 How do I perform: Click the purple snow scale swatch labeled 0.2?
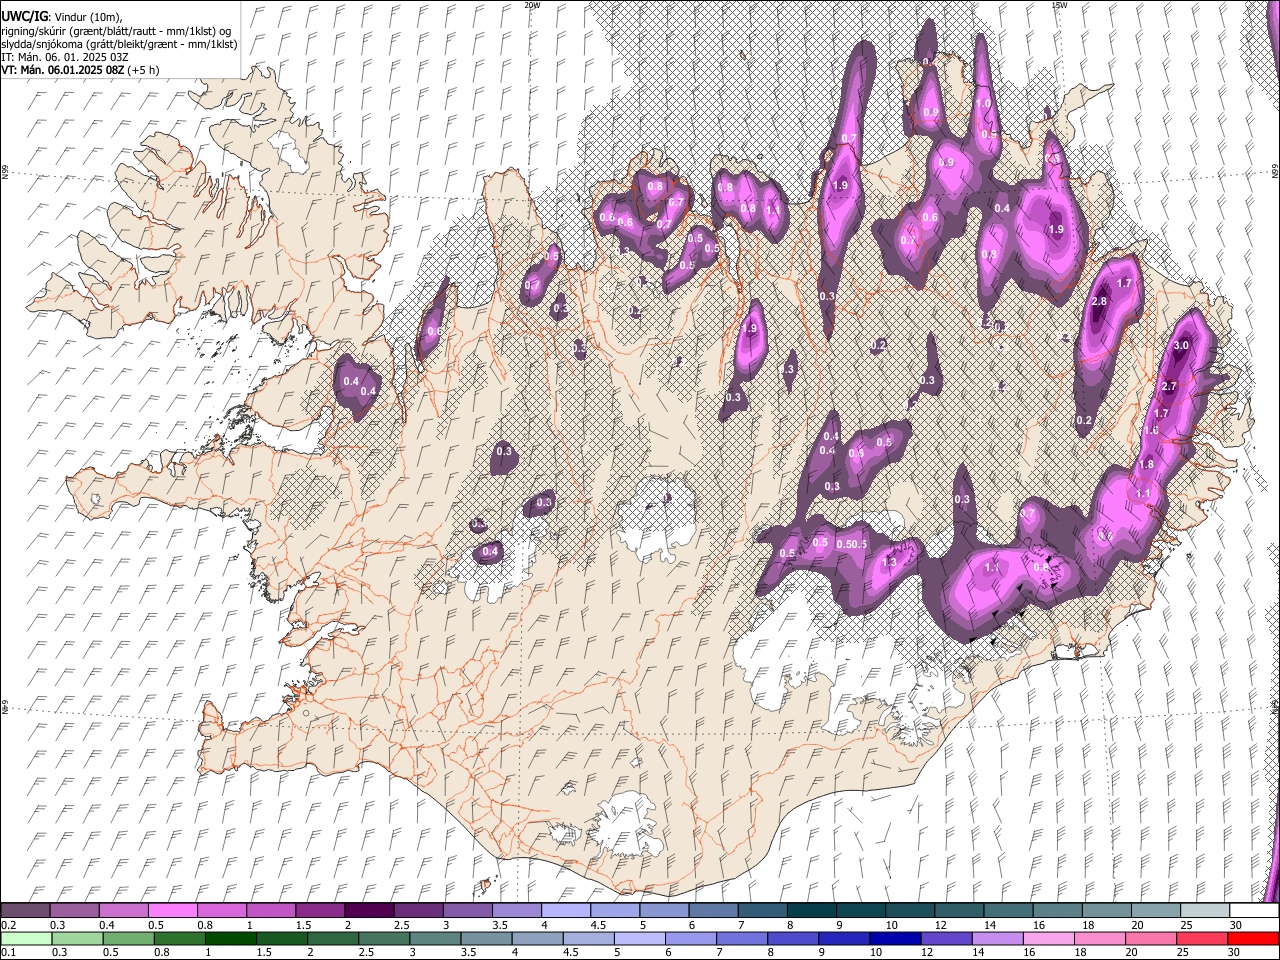(x=25, y=911)
